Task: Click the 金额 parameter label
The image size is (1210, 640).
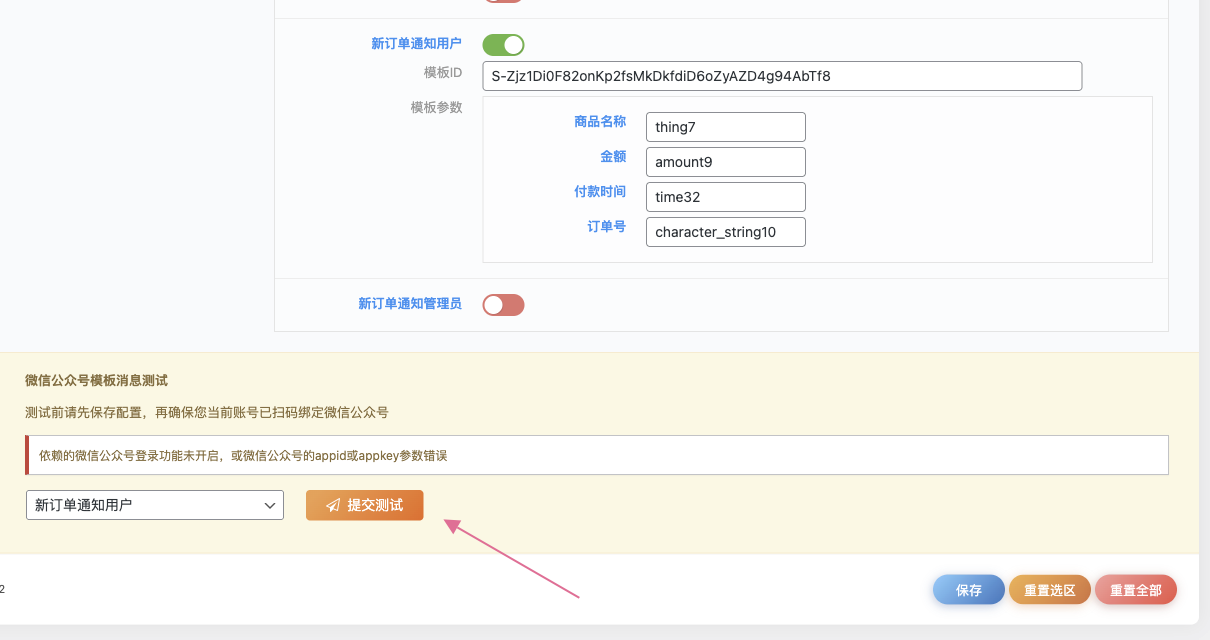Action: point(613,156)
